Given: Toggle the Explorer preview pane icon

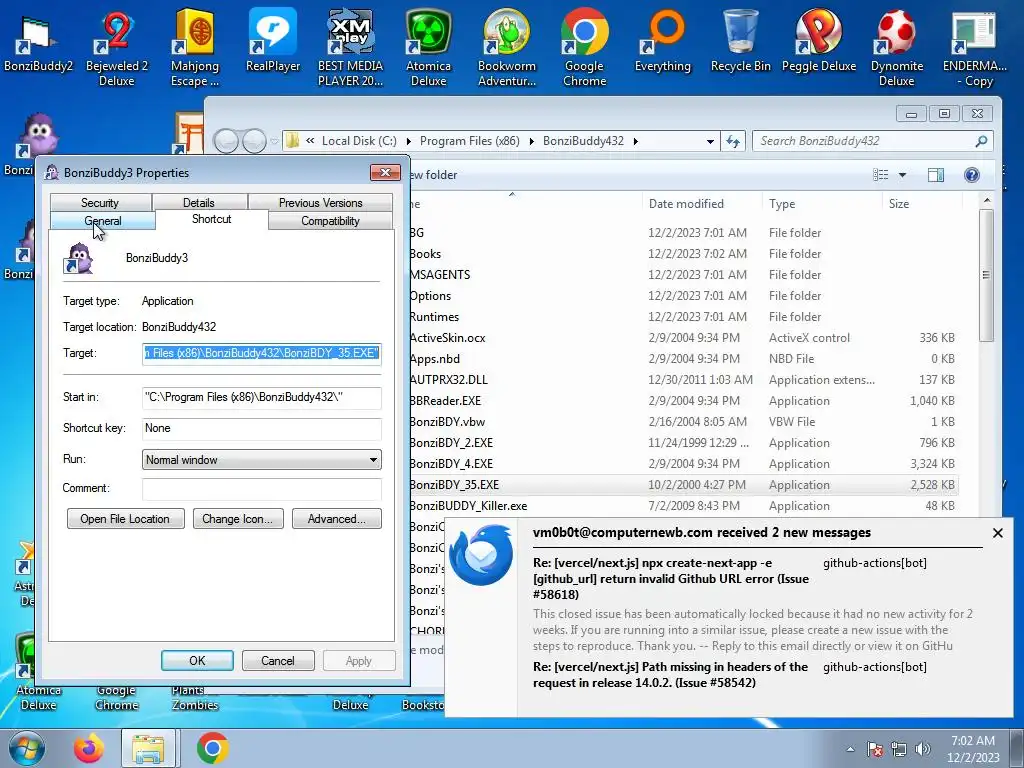Looking at the screenshot, I should tap(936, 174).
